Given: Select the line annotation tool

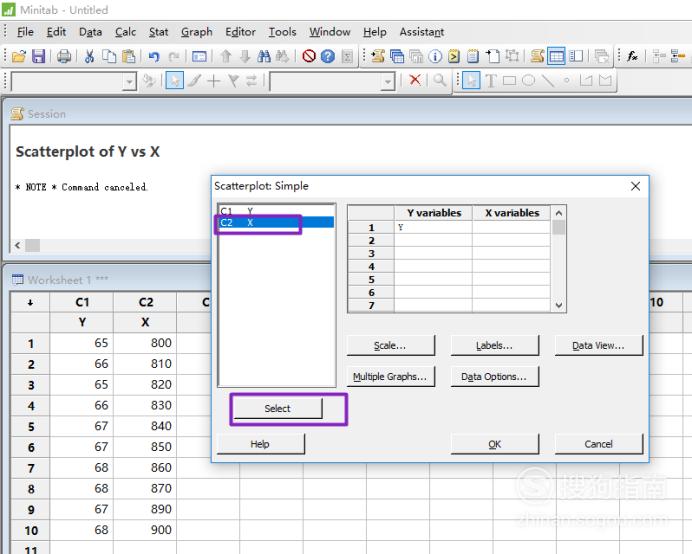Looking at the screenshot, I should tap(548, 81).
